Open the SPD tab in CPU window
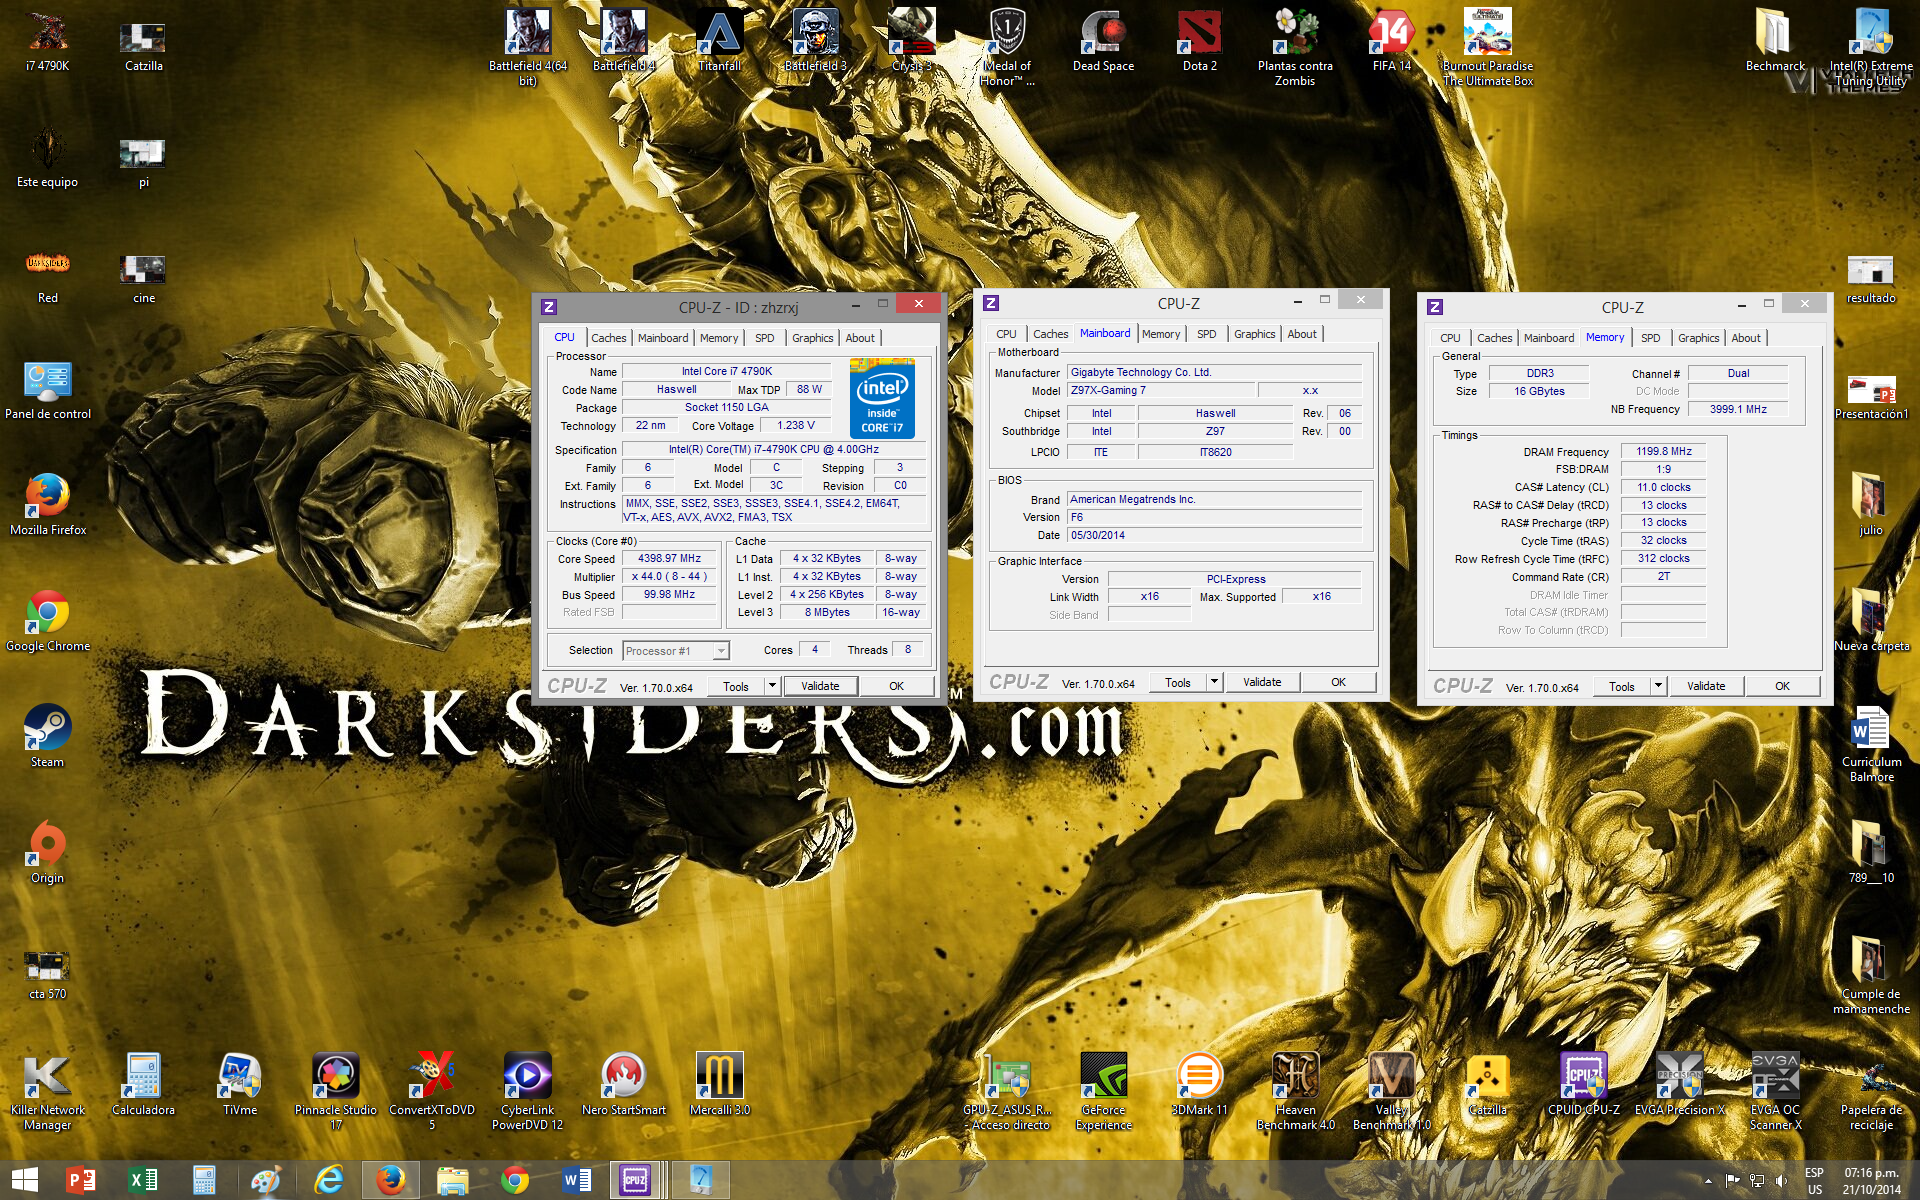 [x=764, y=338]
